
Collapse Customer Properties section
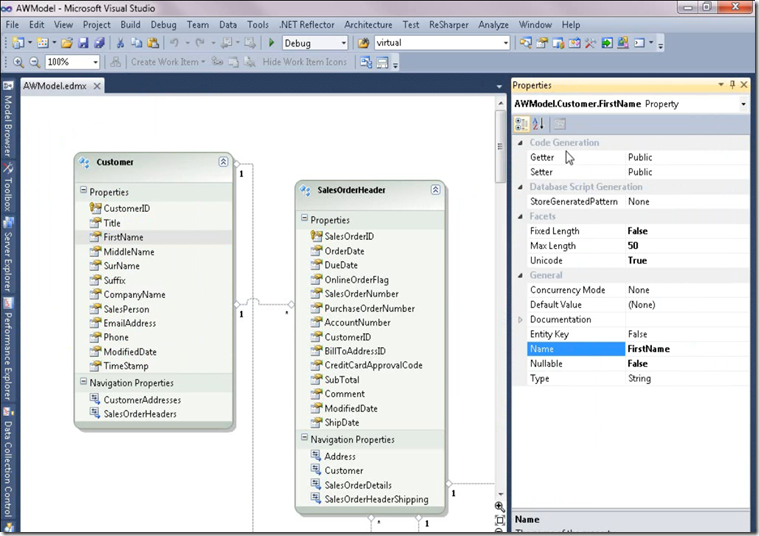pyautogui.click(x=83, y=190)
